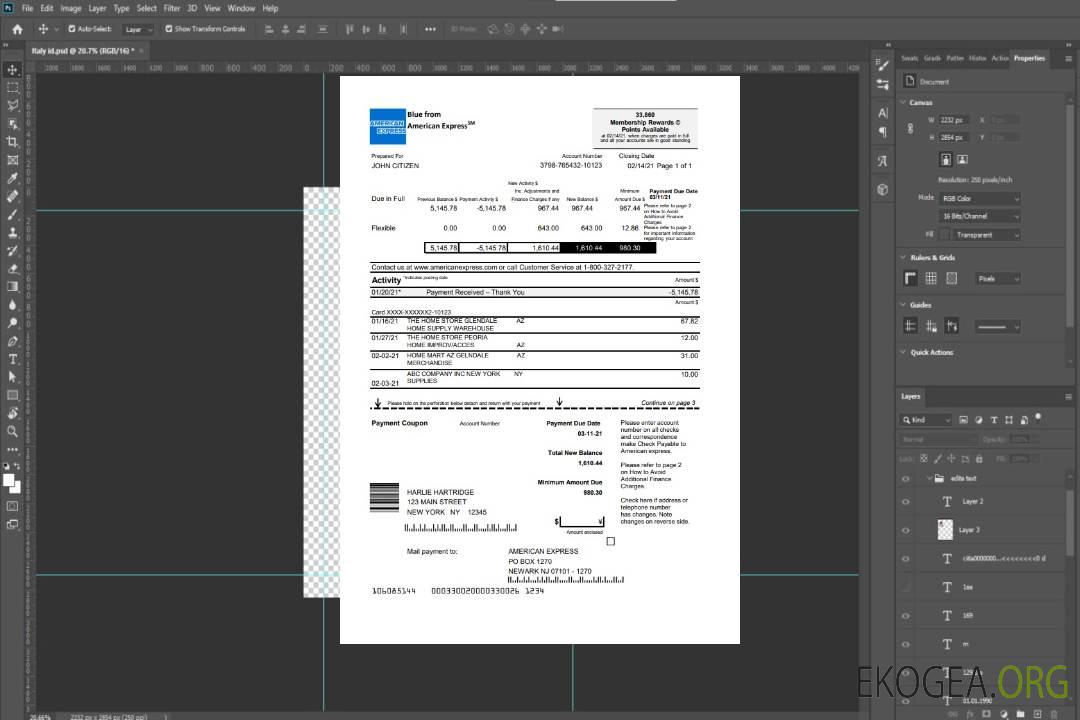Click the create new layer icon
Screen dimensions: 1080x720
point(1037,714)
